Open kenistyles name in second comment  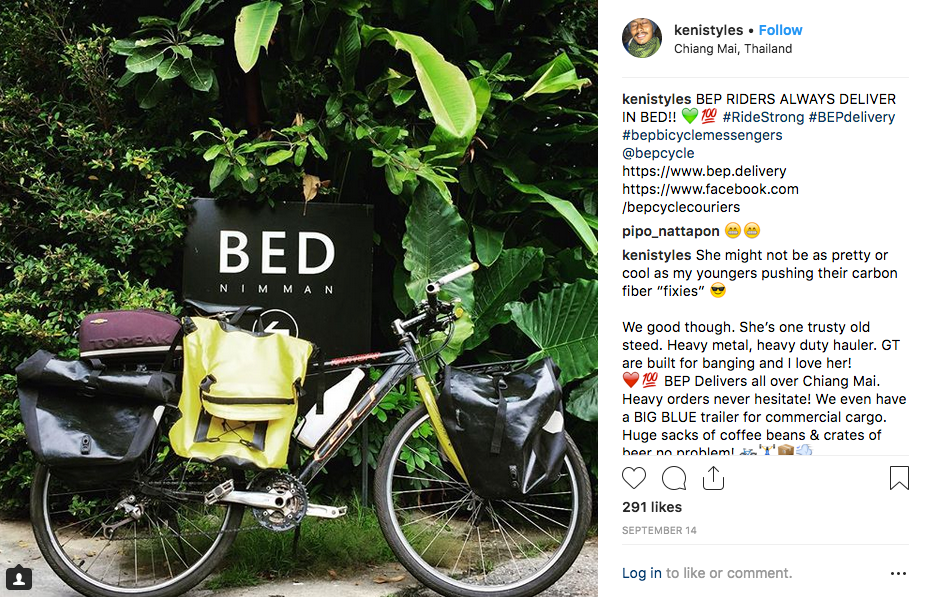point(657,255)
